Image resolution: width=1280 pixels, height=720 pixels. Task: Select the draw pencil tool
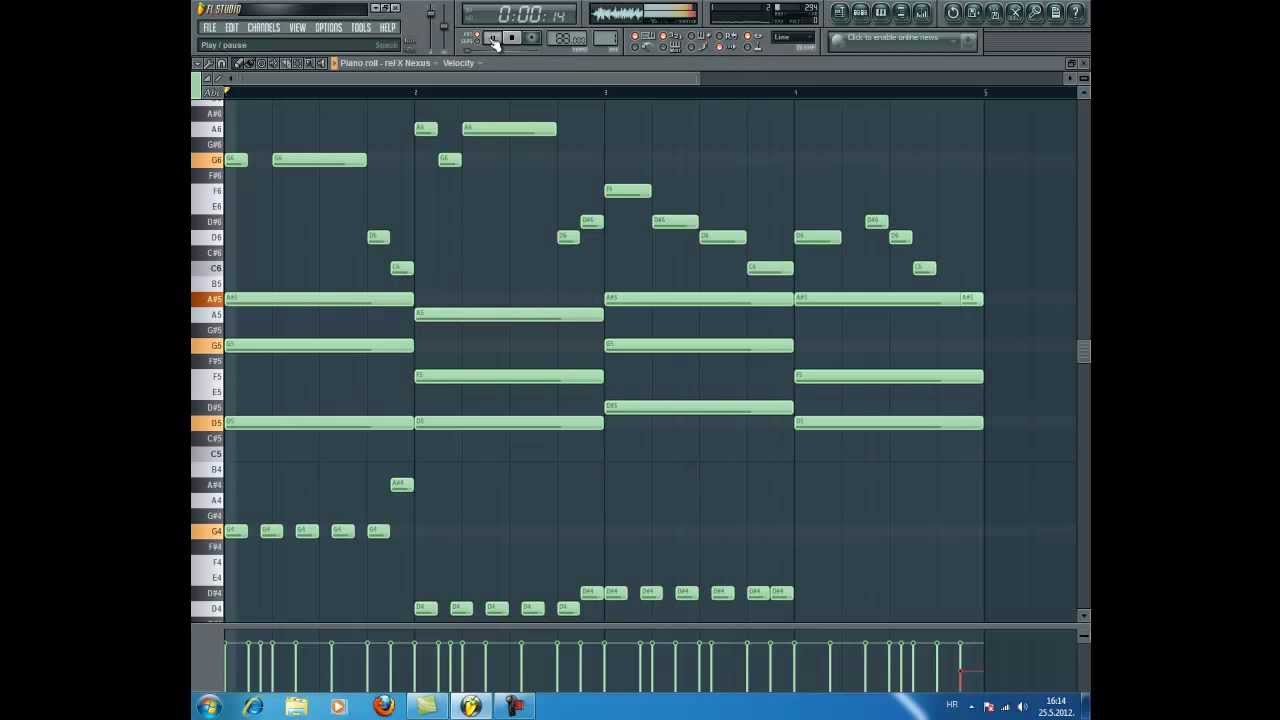click(238, 63)
